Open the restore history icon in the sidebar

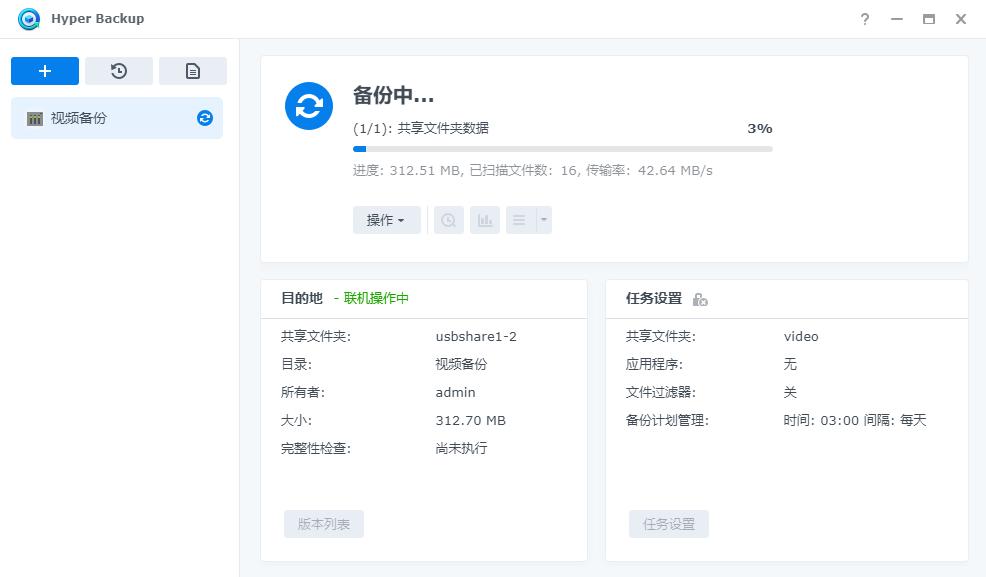coord(118,70)
